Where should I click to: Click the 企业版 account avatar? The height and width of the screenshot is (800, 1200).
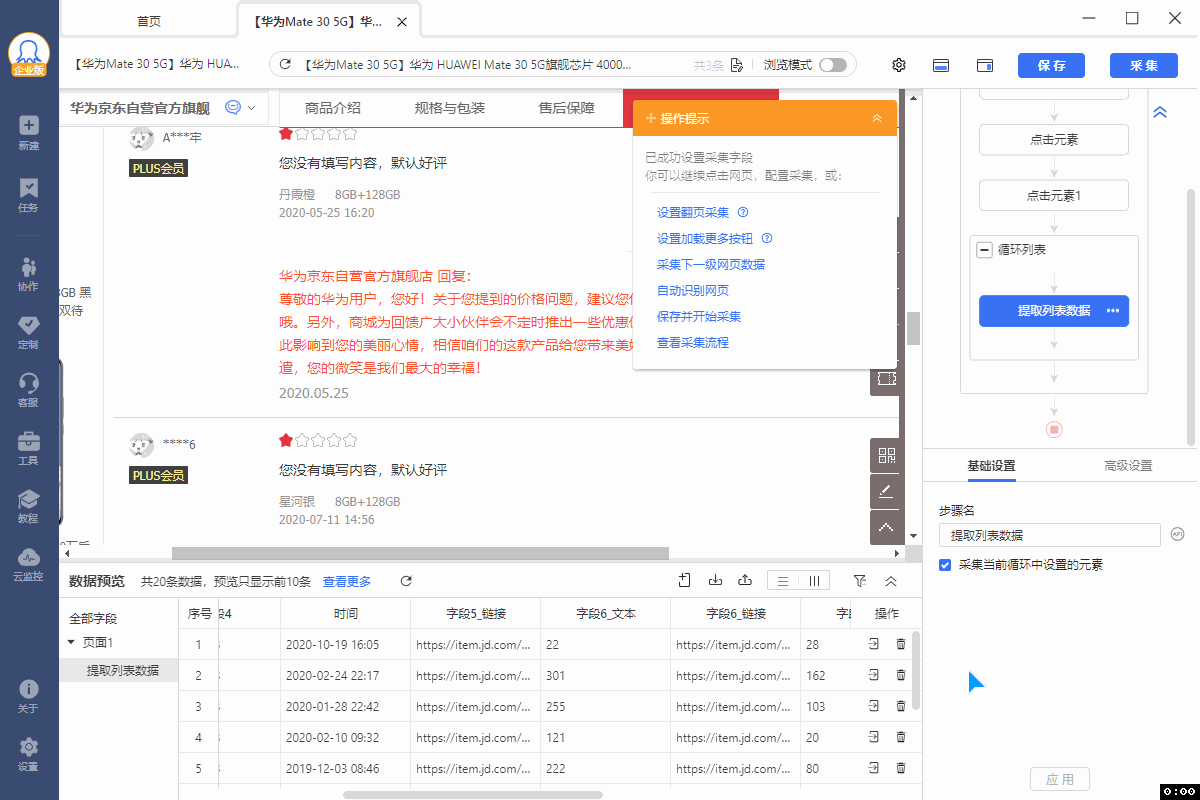click(x=29, y=56)
